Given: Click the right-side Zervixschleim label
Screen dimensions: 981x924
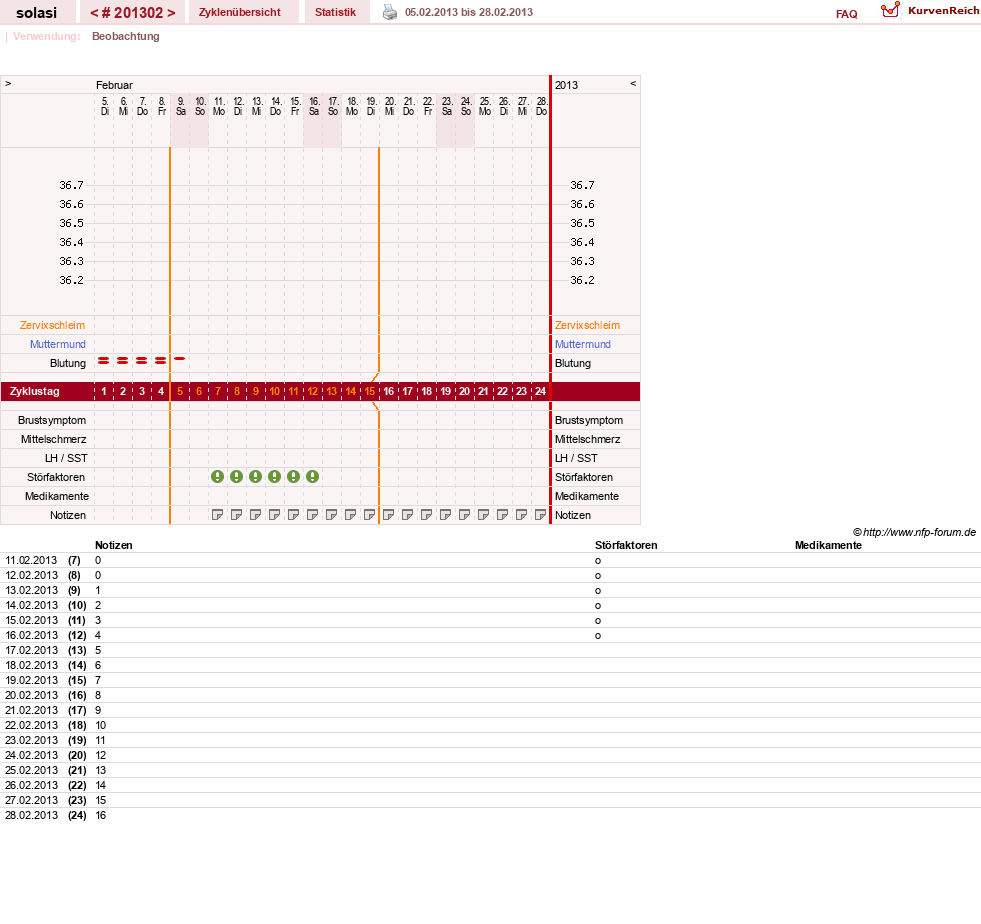Looking at the screenshot, I should click(x=587, y=325).
